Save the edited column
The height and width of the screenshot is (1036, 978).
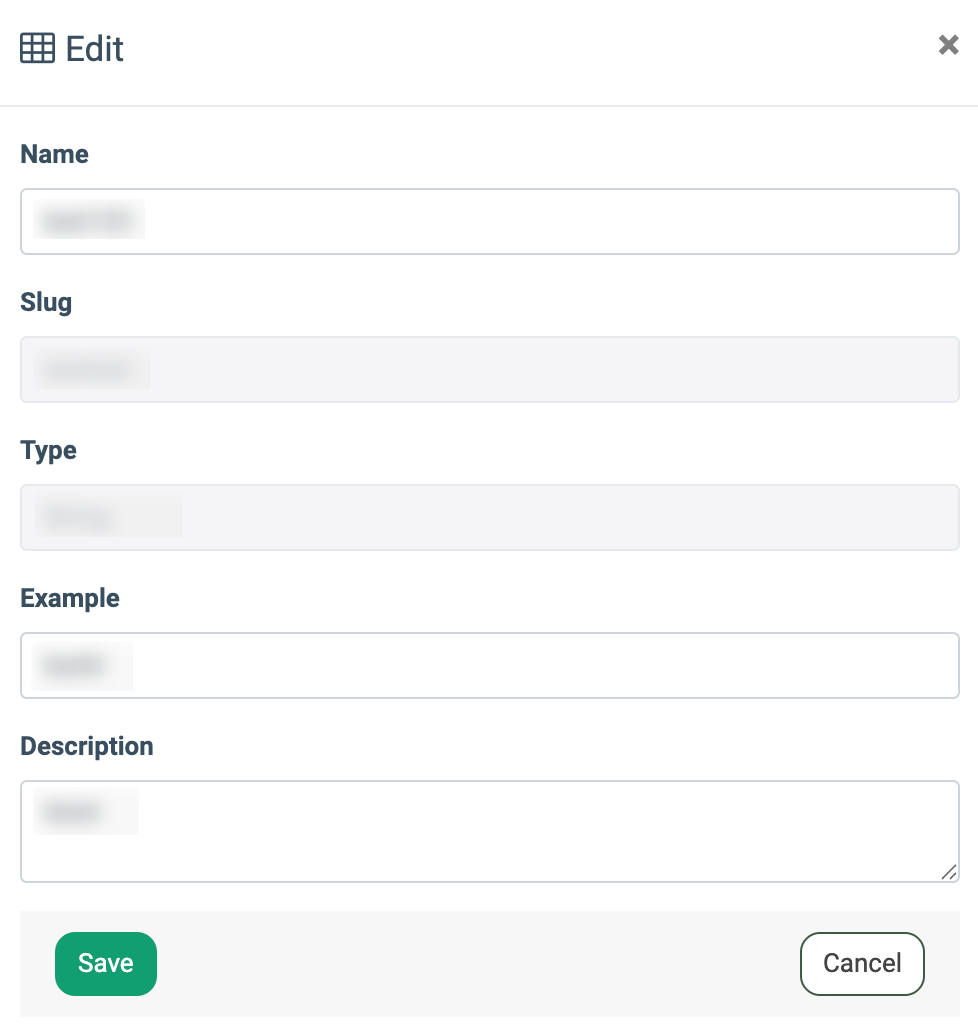tap(106, 963)
